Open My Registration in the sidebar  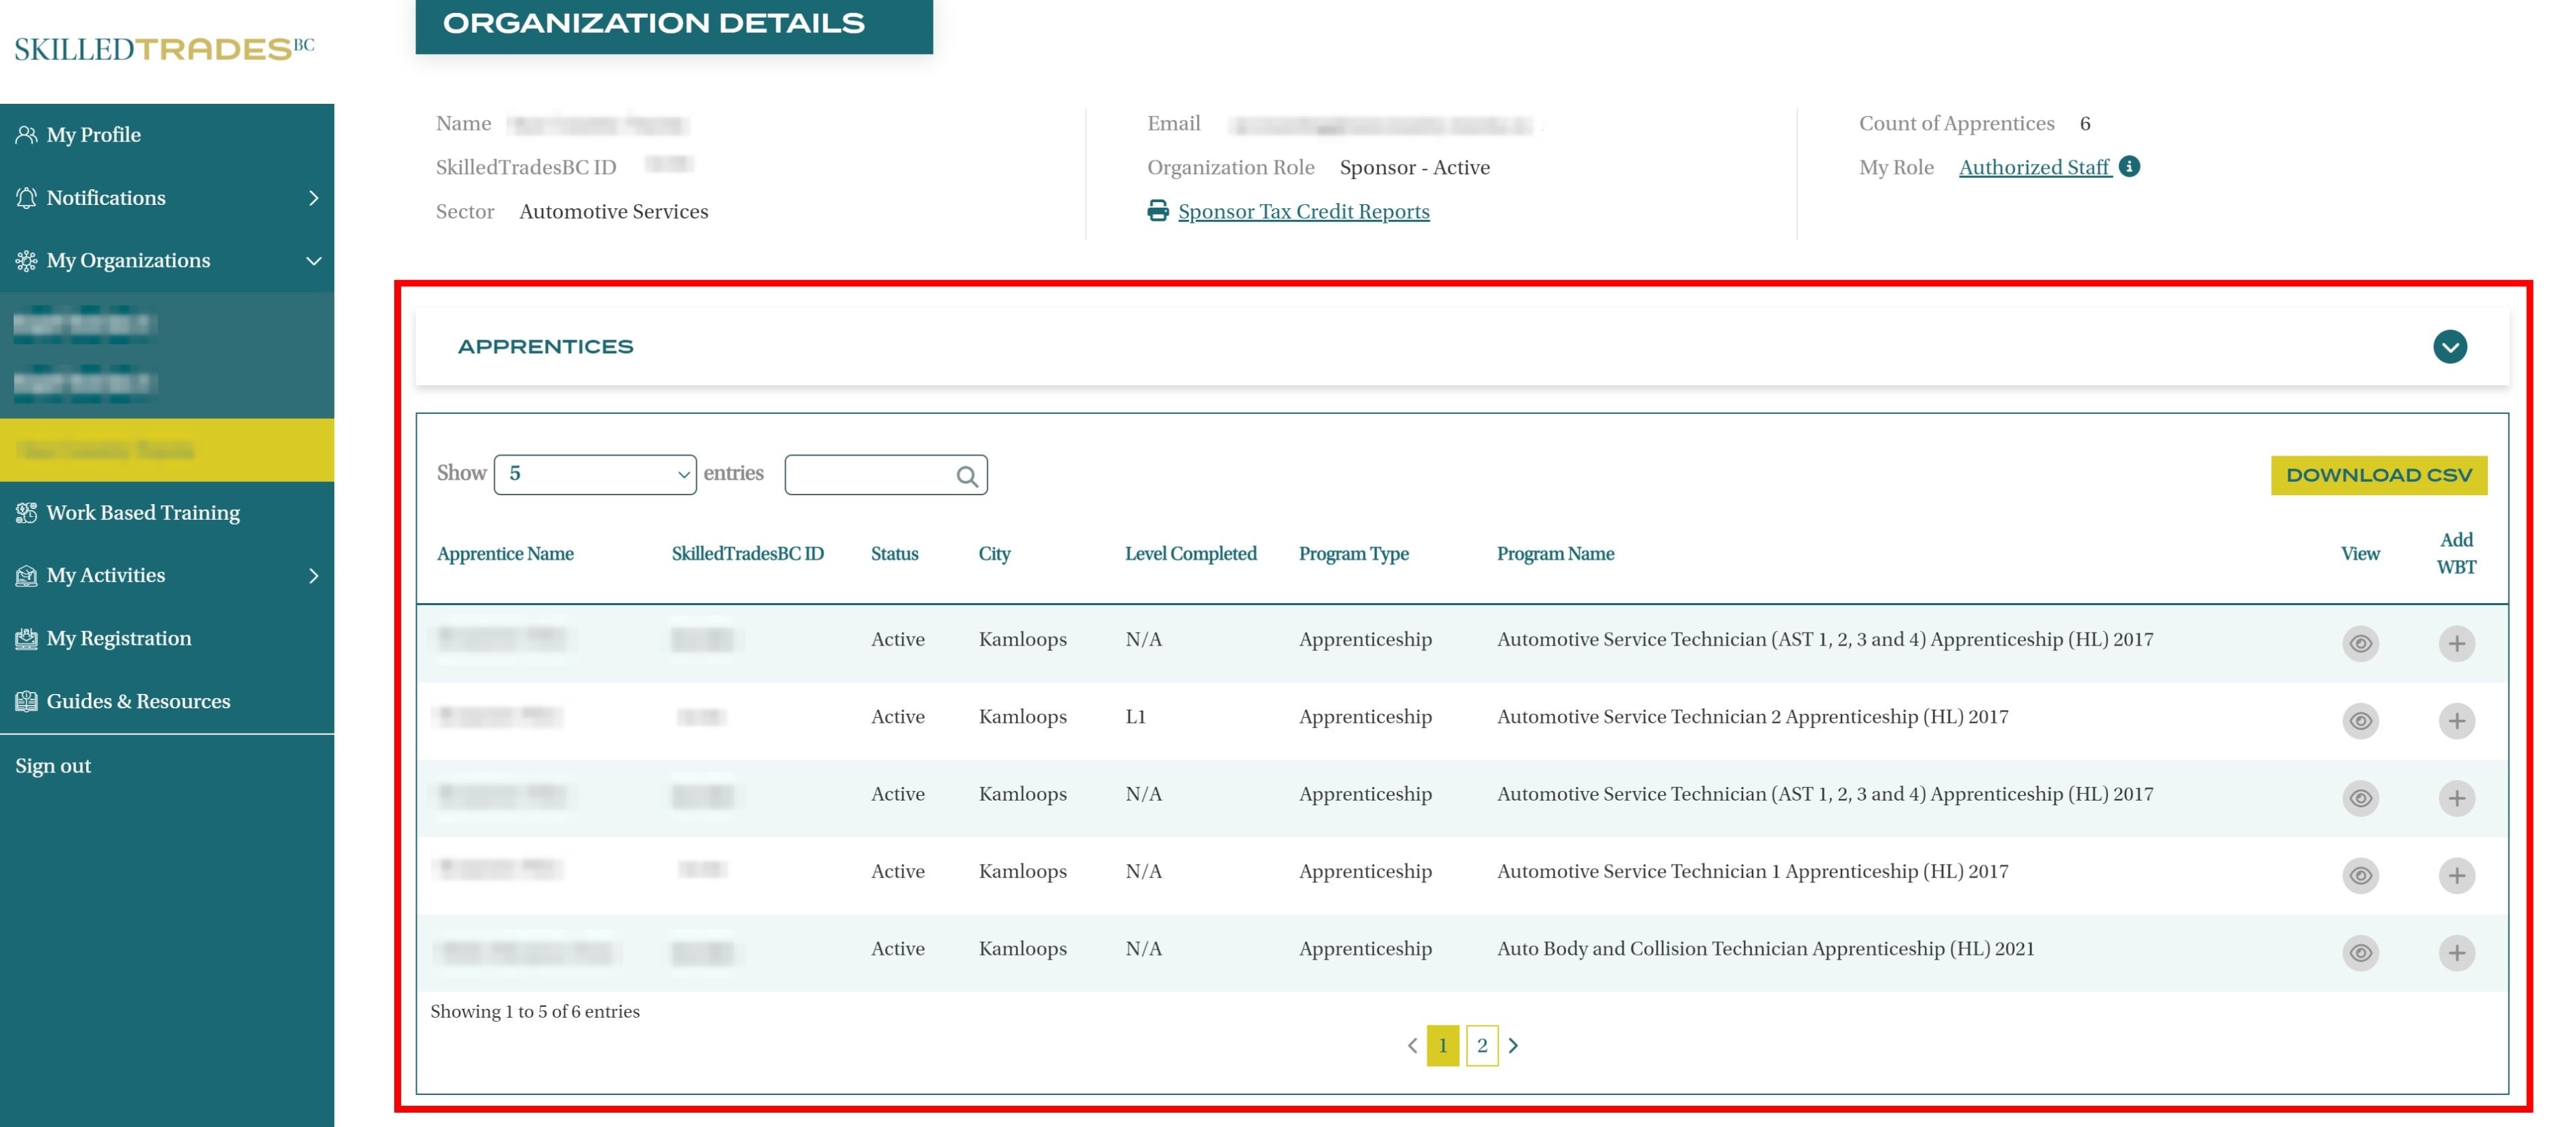(x=118, y=638)
